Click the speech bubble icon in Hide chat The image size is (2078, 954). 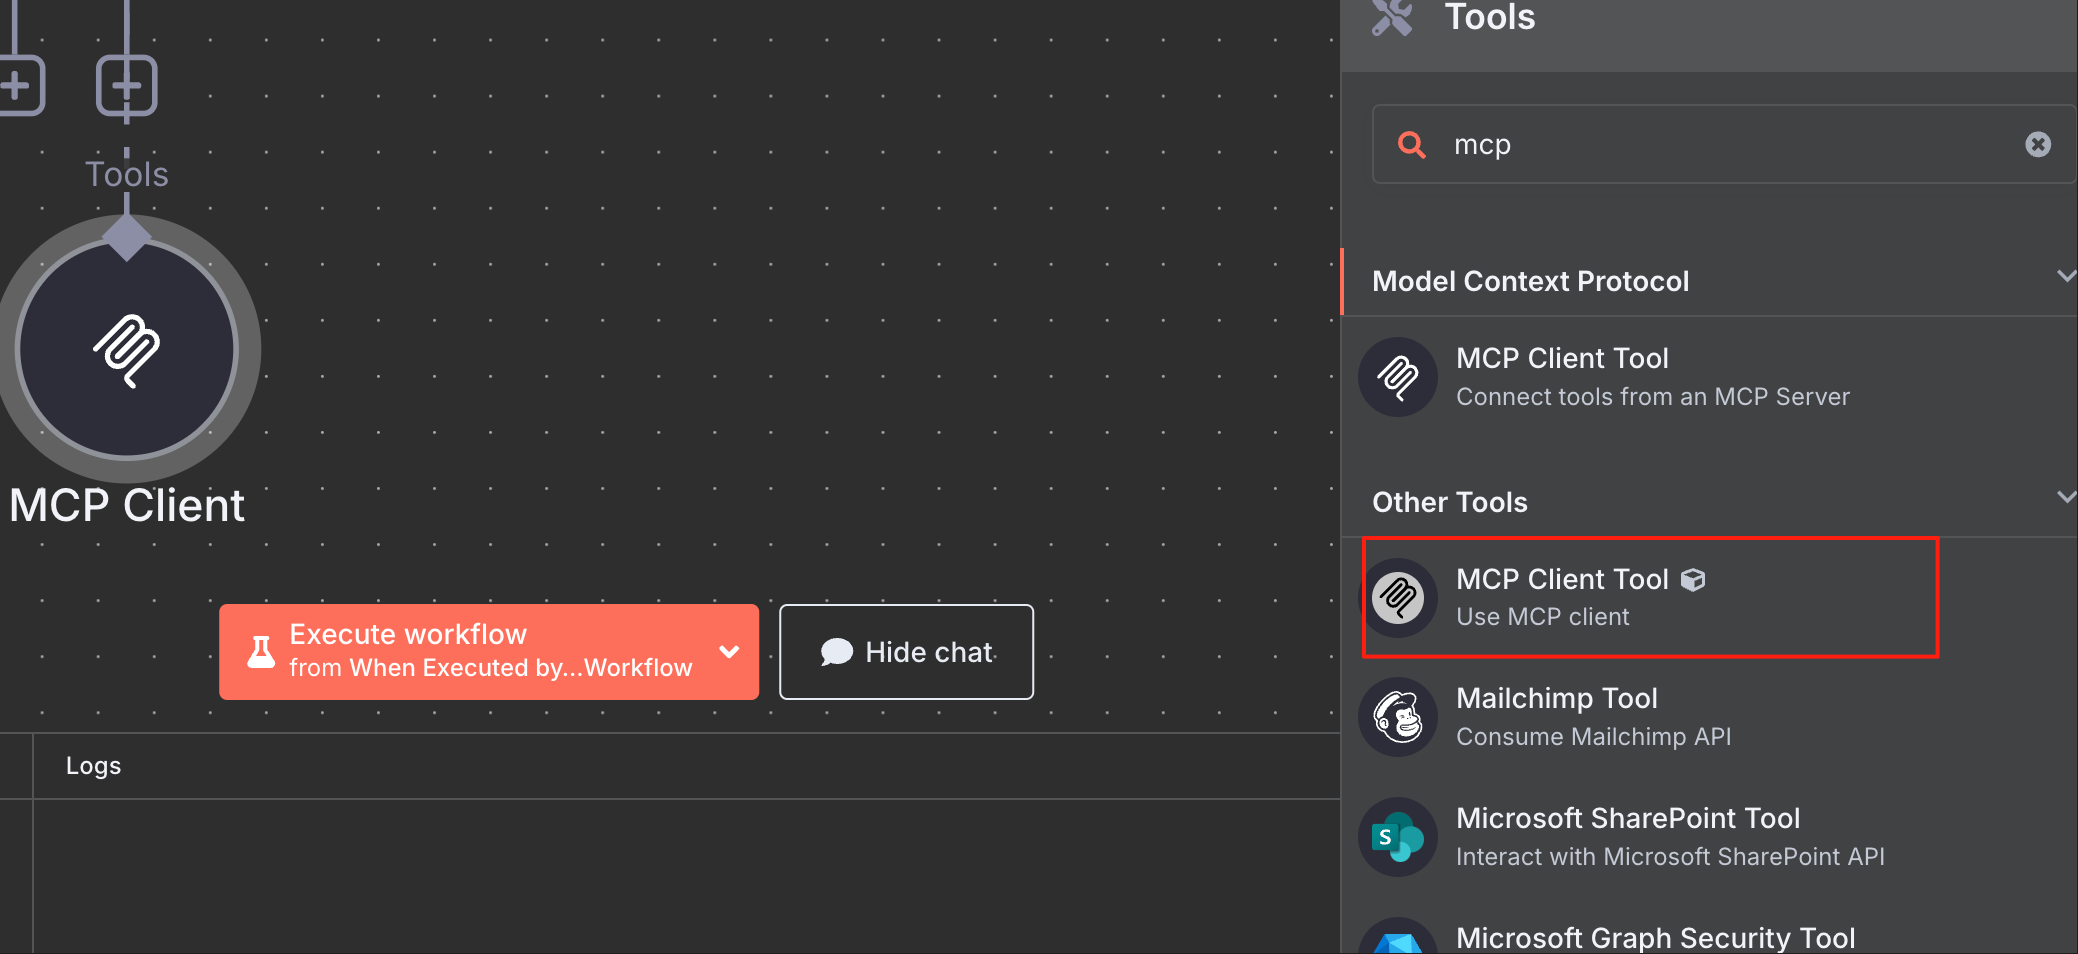tap(836, 652)
